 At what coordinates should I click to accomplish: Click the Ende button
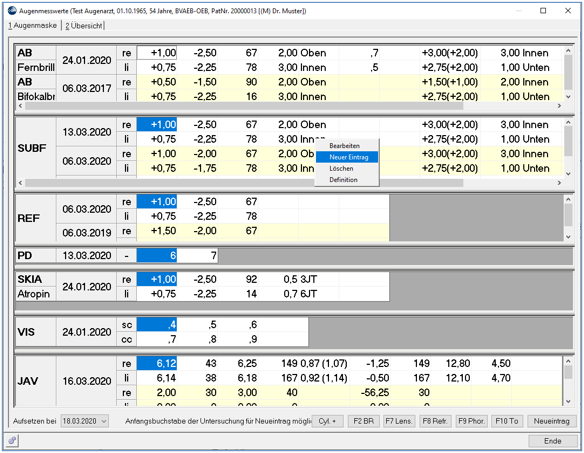[x=552, y=441]
